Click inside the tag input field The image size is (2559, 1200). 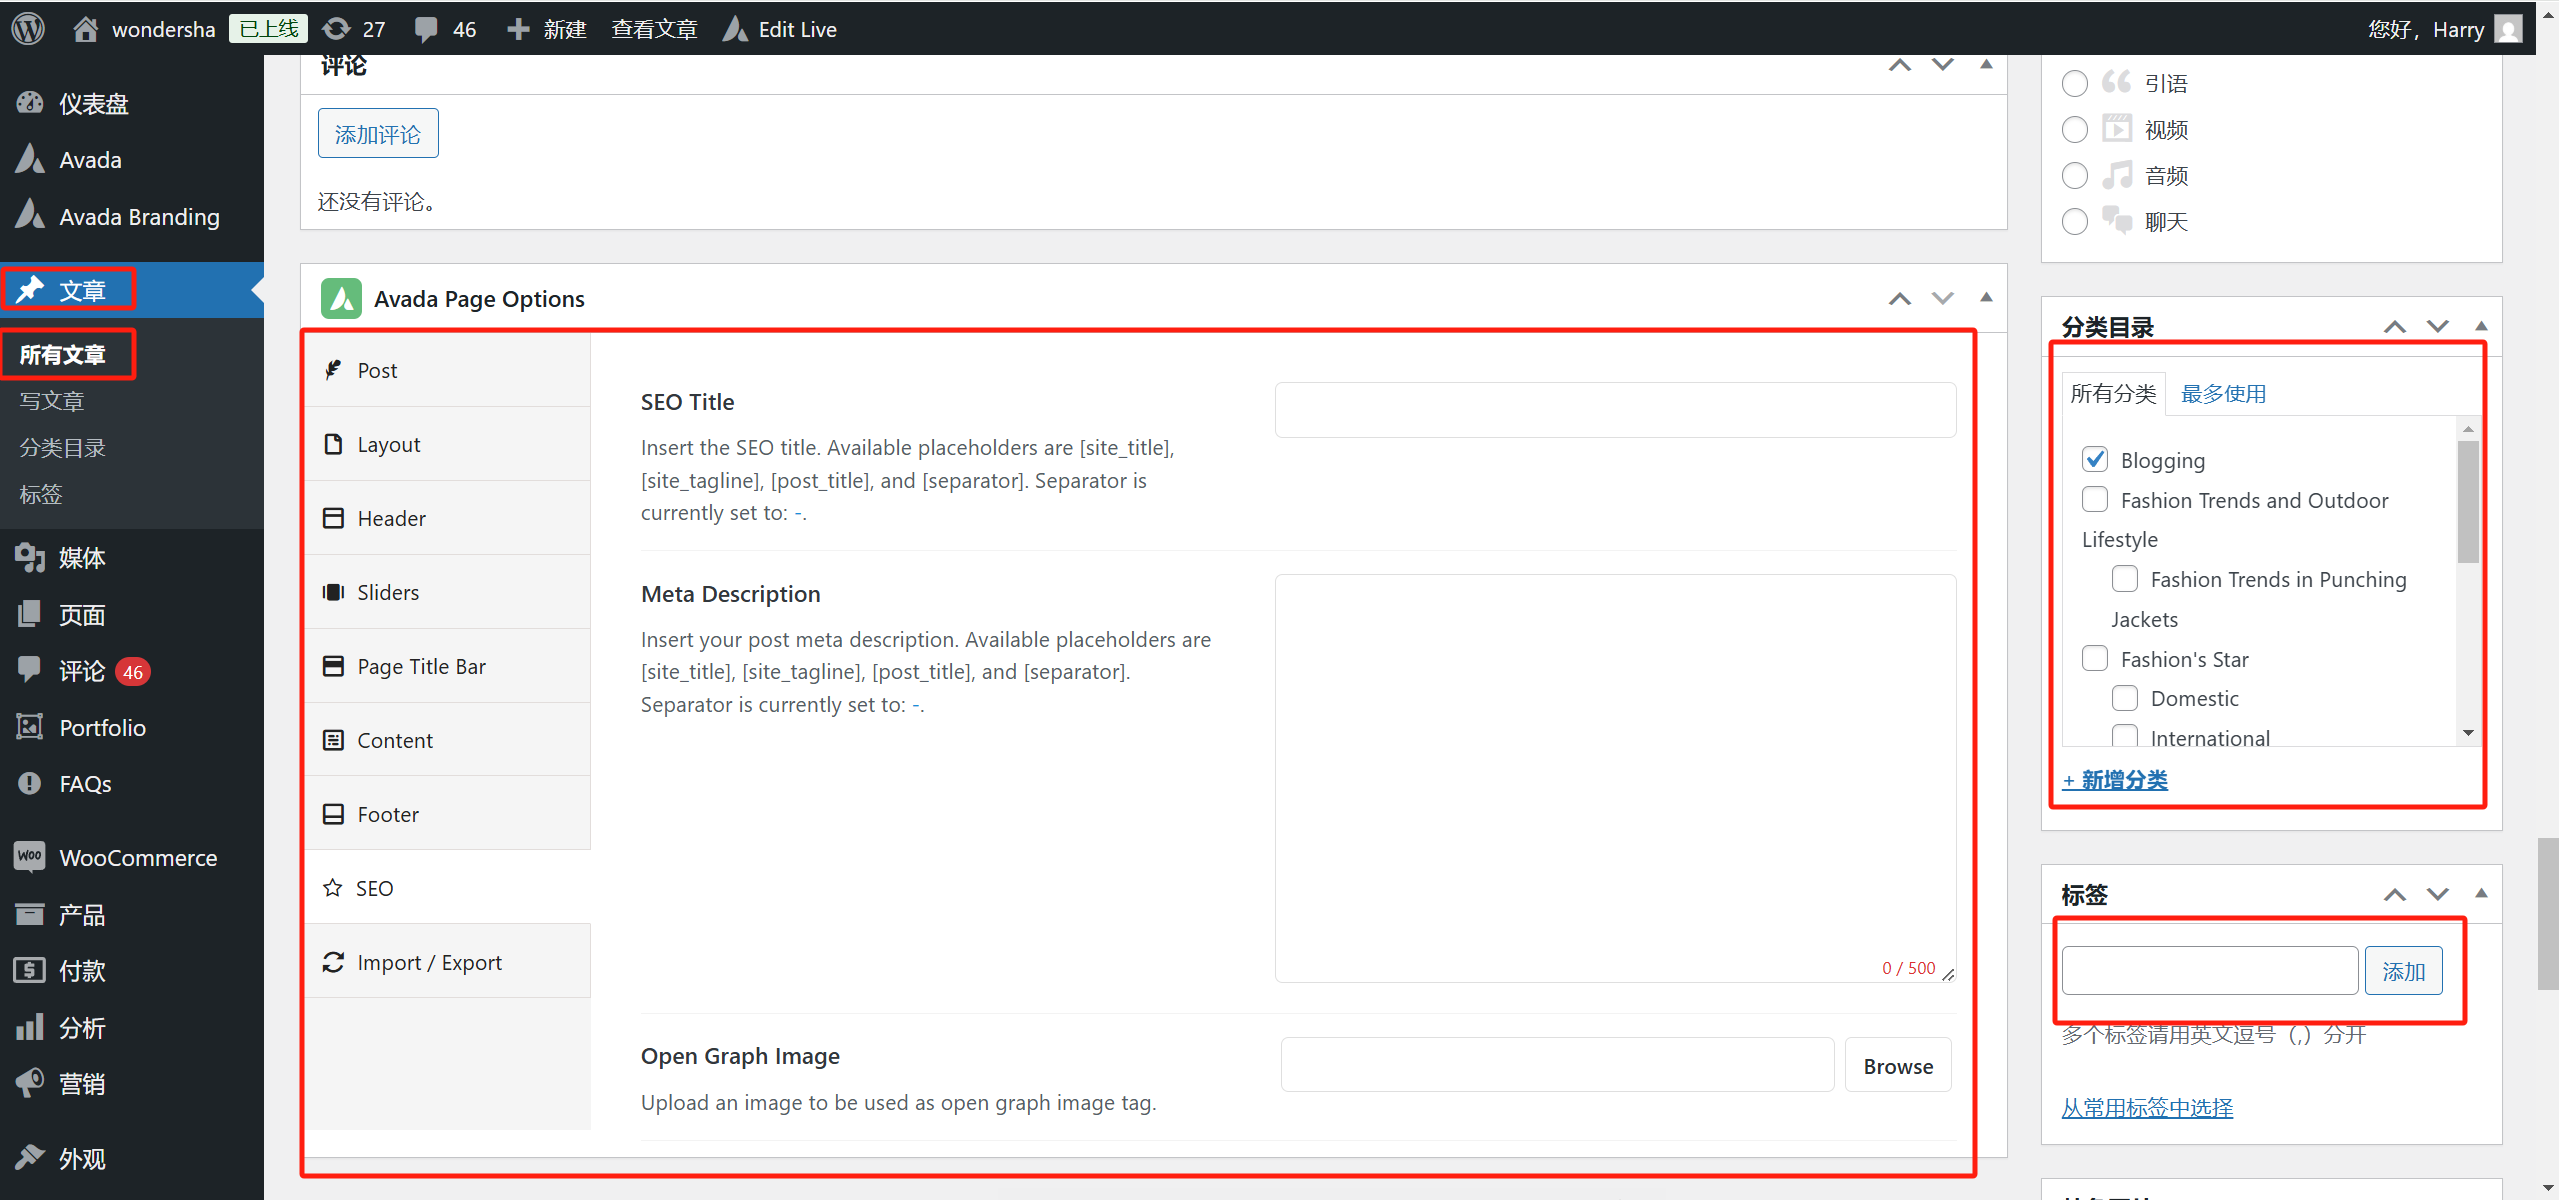click(2209, 969)
